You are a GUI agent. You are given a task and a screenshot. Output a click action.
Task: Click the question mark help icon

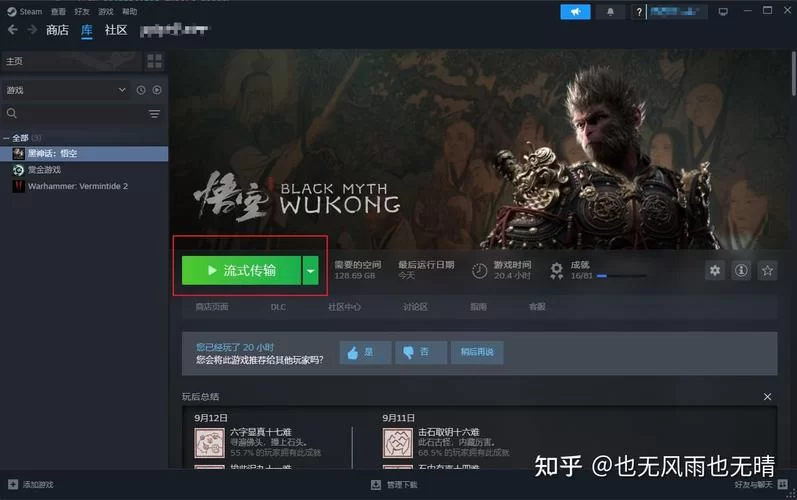click(x=638, y=12)
